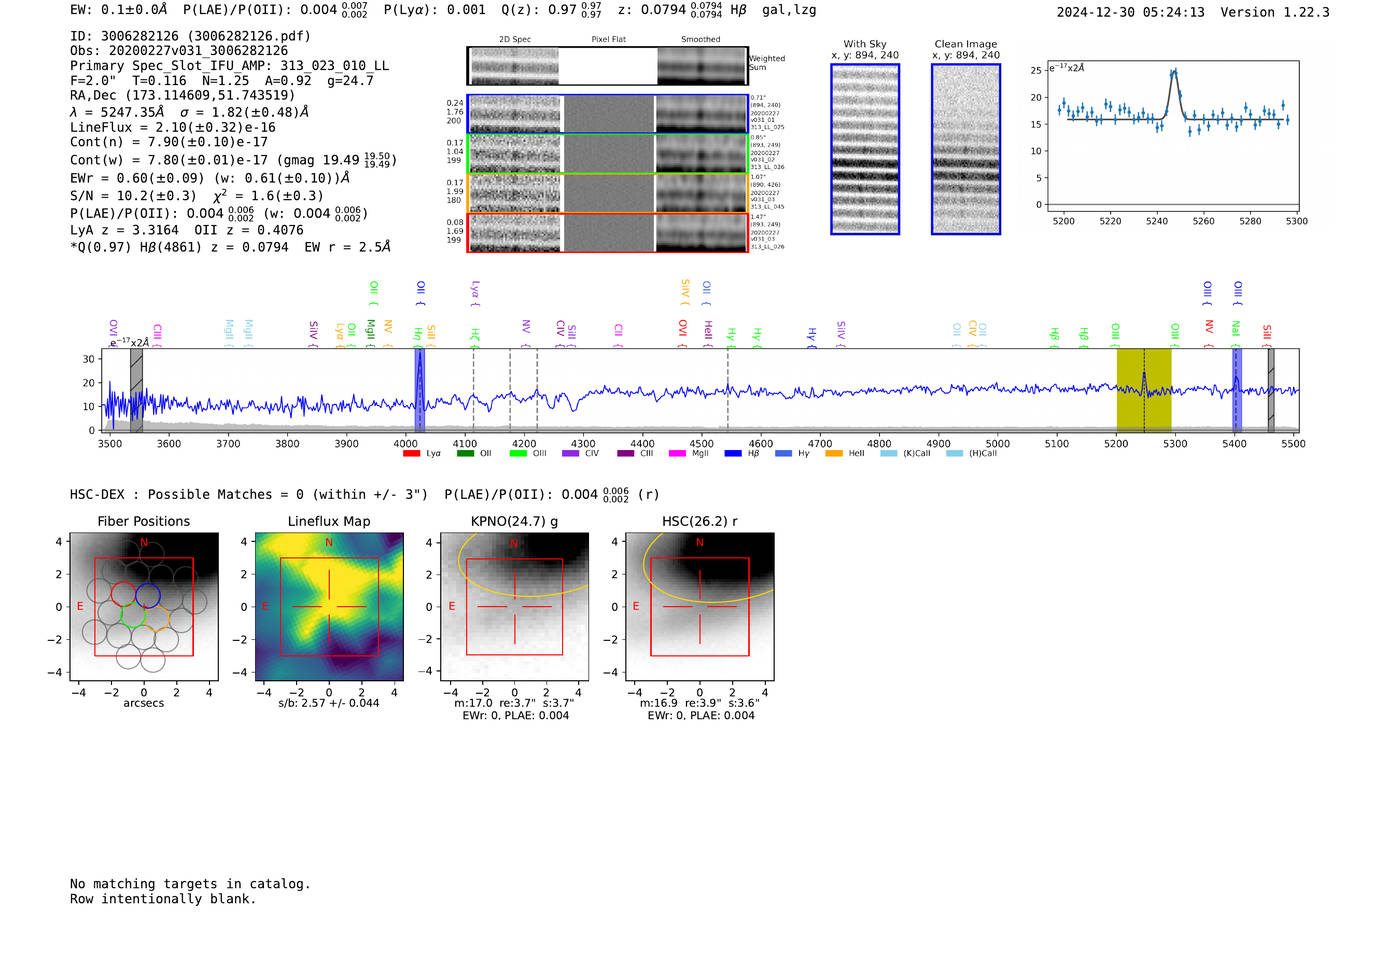
Task: Click the magenta MgII legend swatch
Action: click(677, 454)
